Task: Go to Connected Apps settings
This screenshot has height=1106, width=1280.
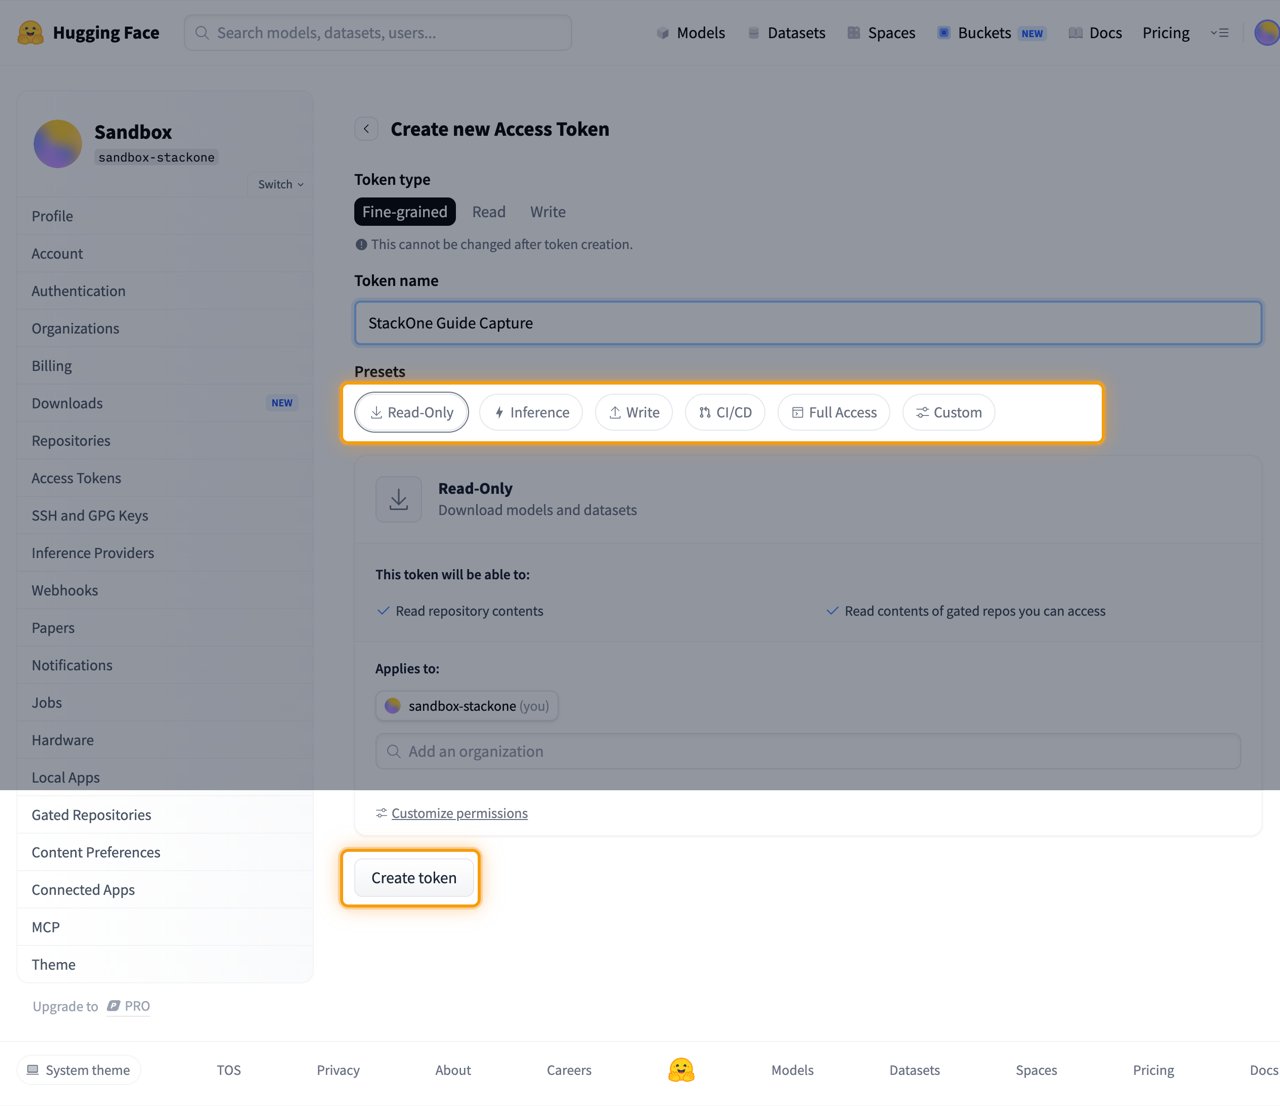Action: [x=165, y=890]
